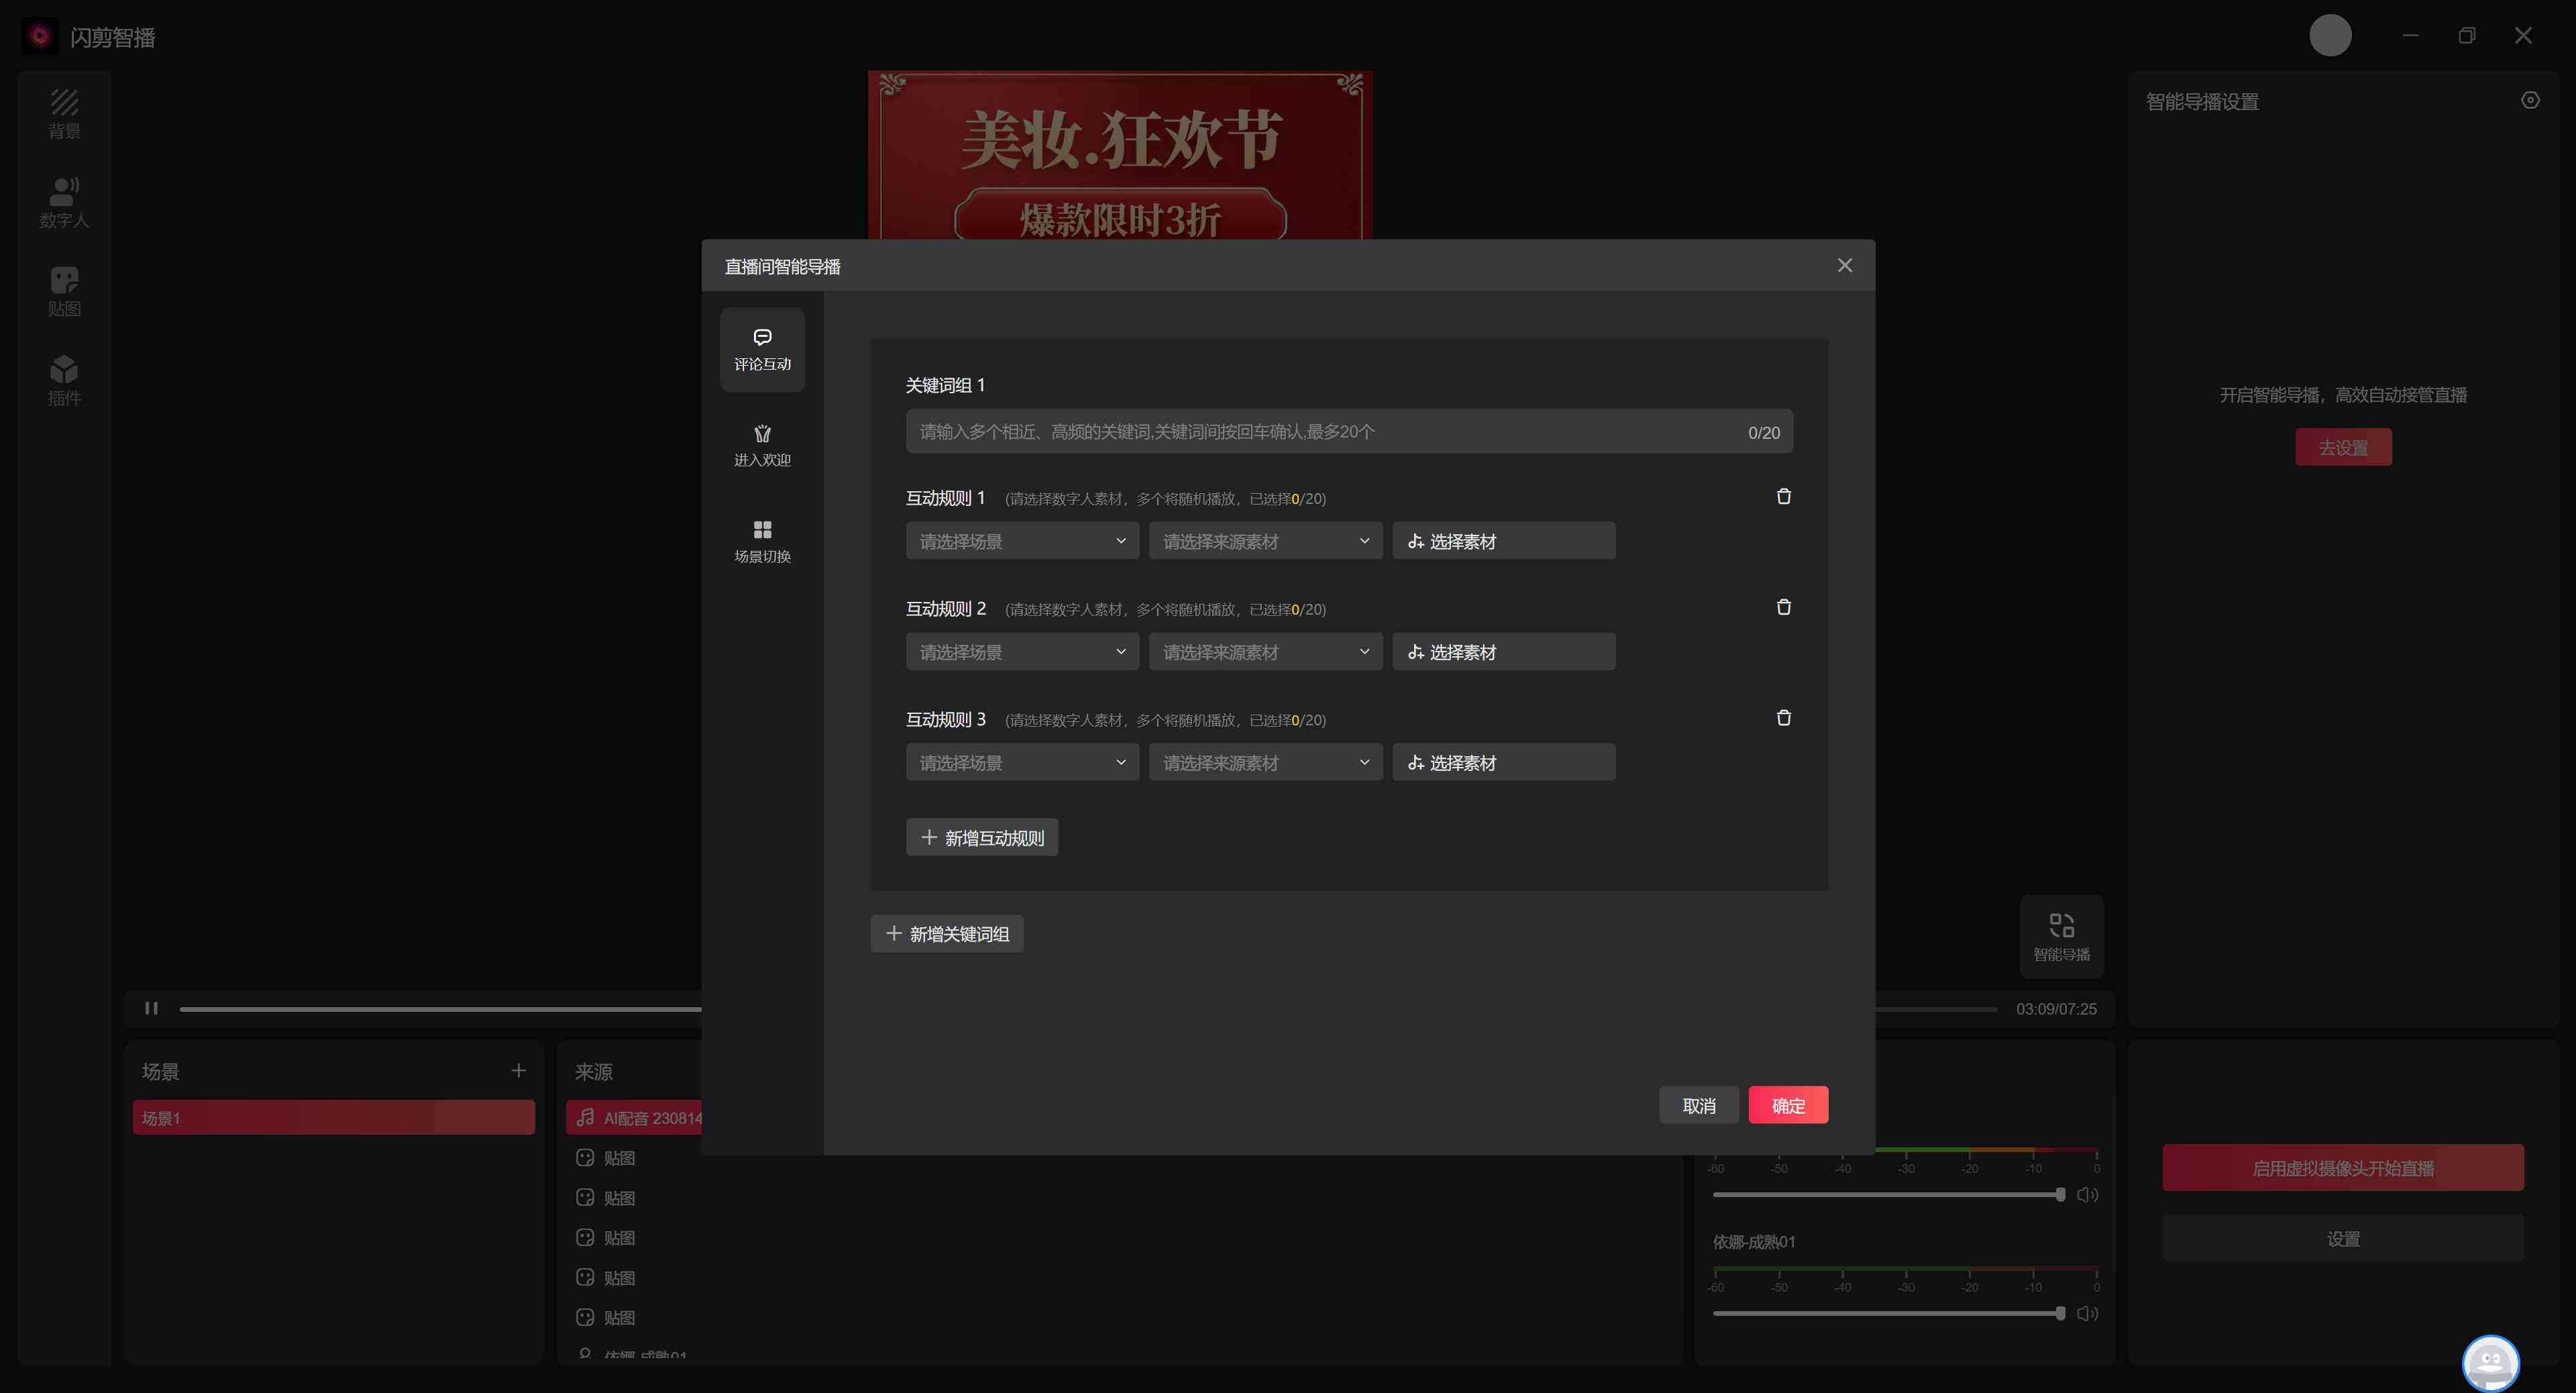Click the 美妆.狂欢节 preview banner

(x=1120, y=156)
